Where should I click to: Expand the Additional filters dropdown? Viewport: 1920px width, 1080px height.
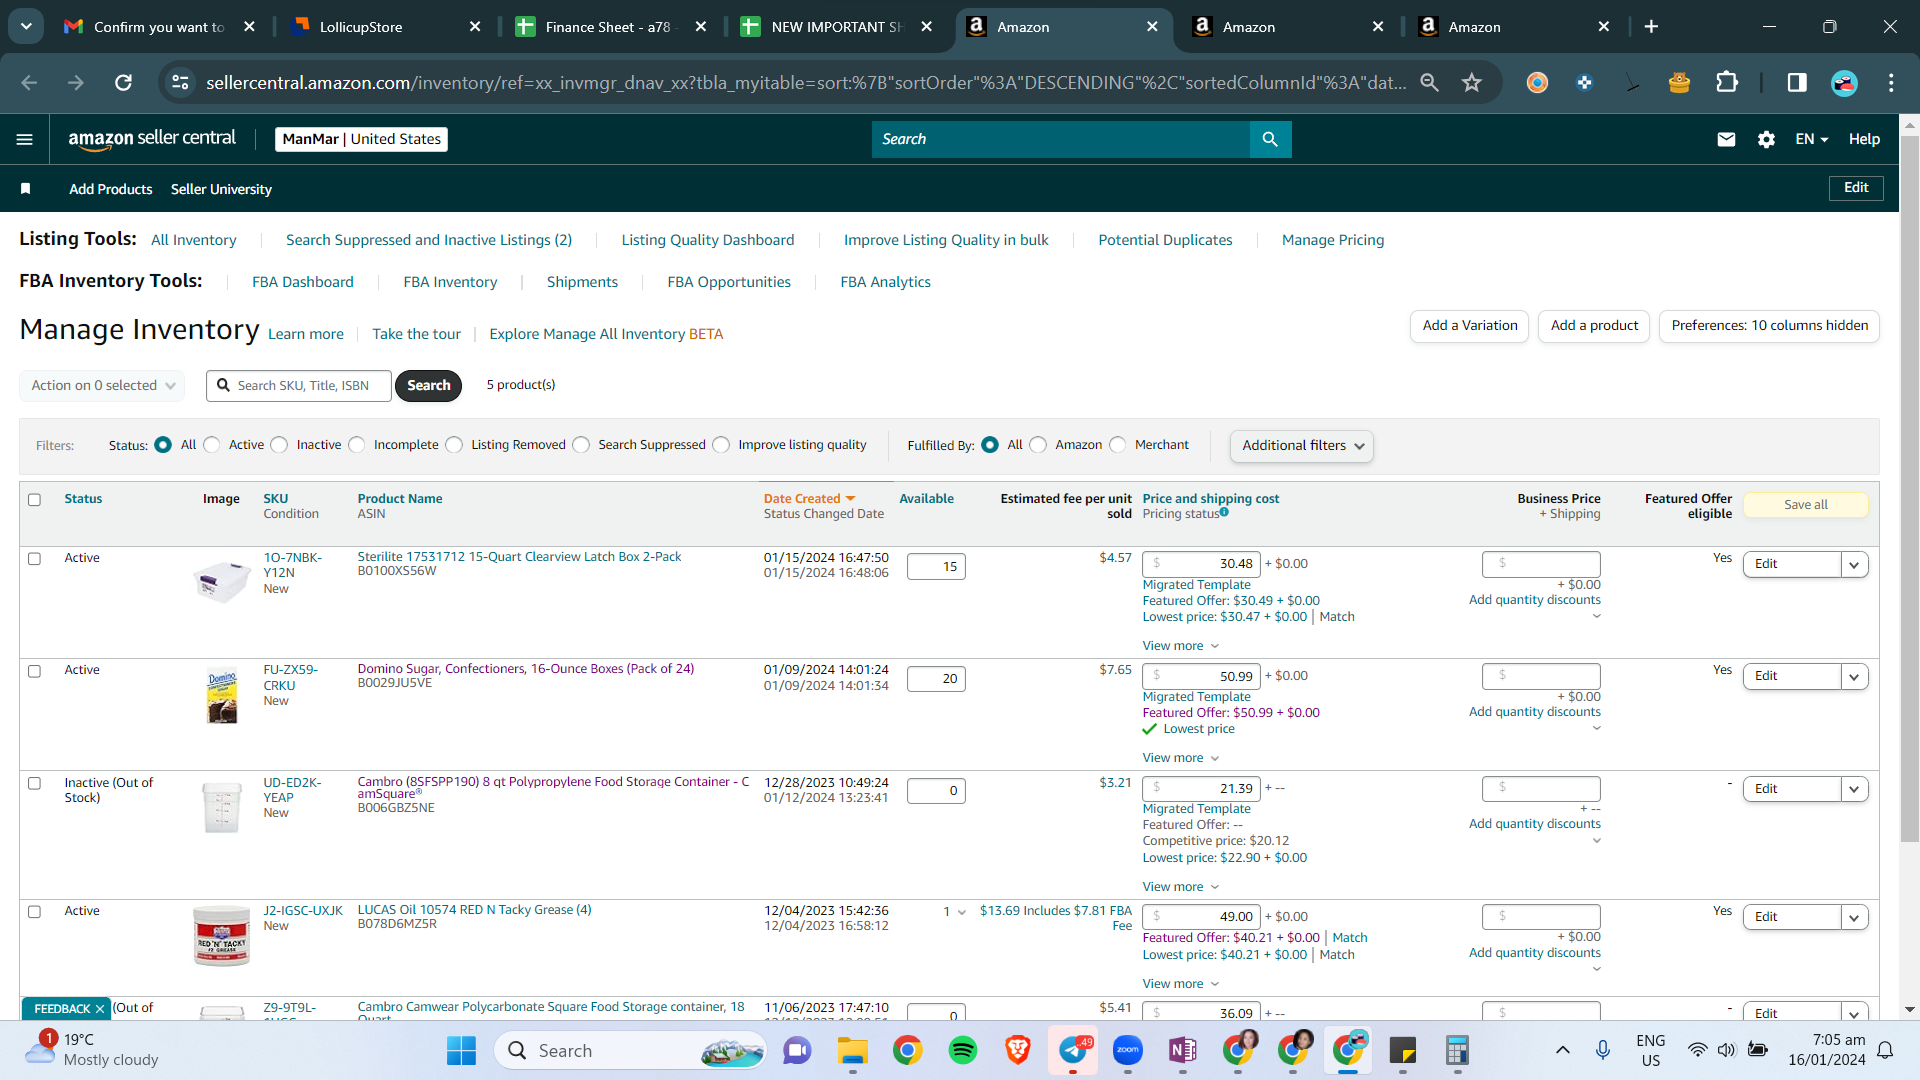tap(1302, 446)
